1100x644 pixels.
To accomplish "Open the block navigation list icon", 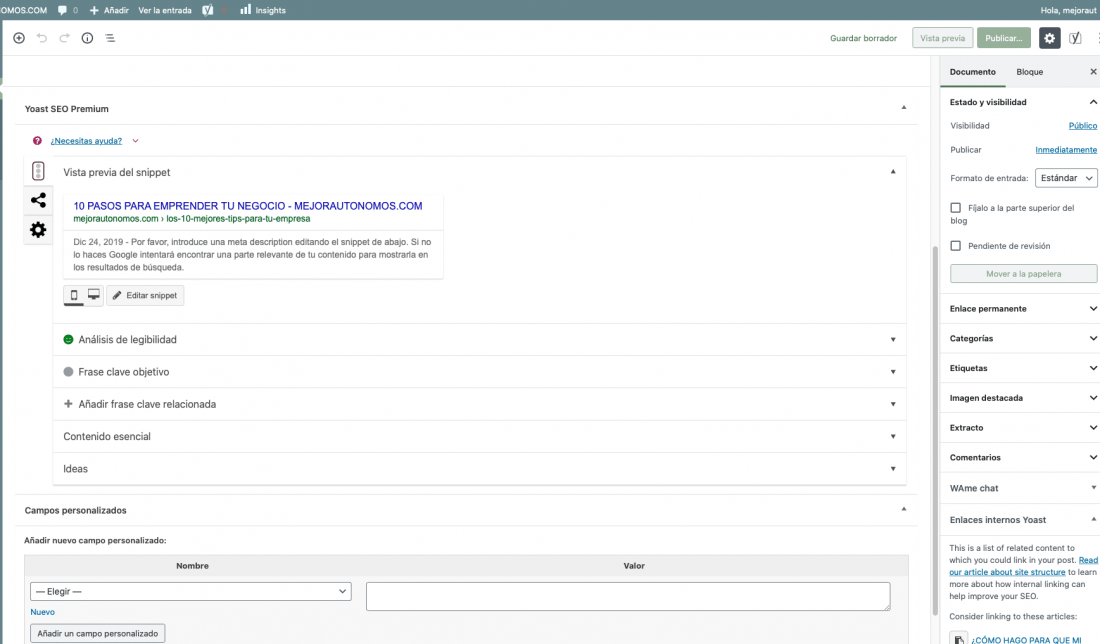I will (110, 38).
